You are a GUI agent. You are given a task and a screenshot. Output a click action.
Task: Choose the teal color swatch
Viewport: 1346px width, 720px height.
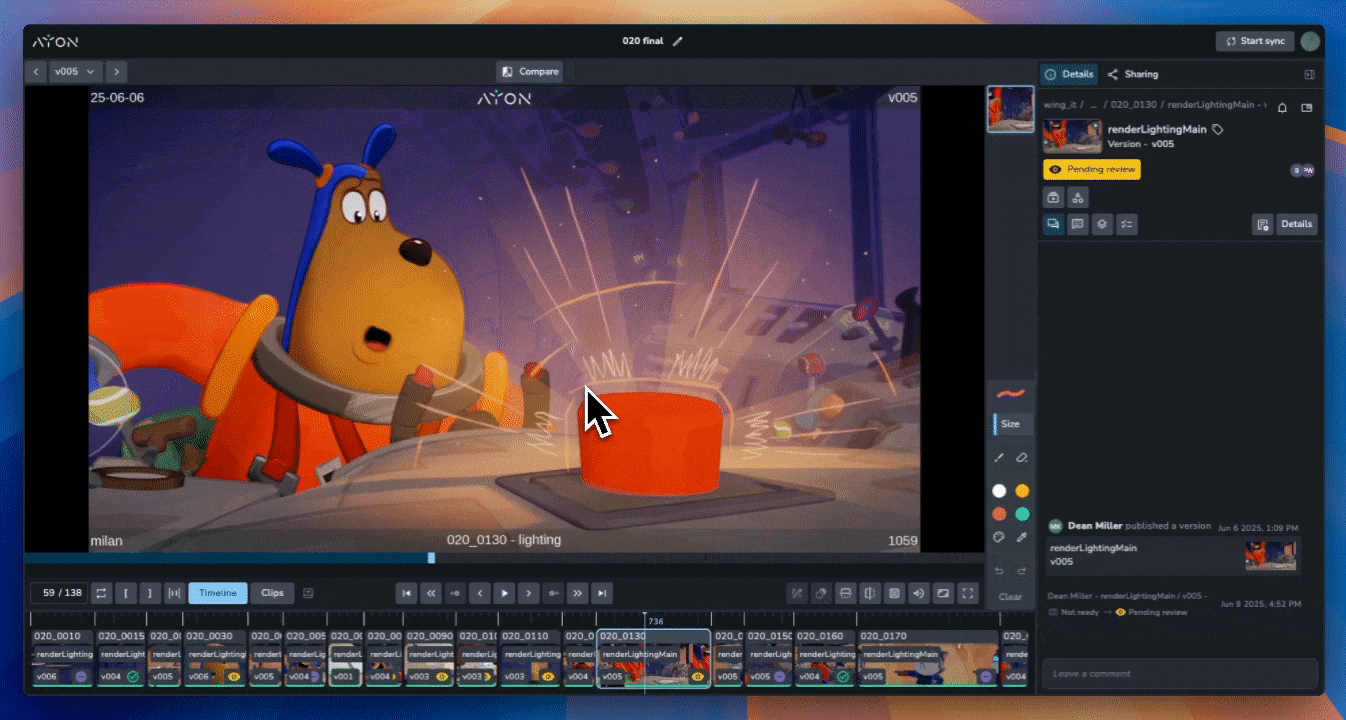1022,514
